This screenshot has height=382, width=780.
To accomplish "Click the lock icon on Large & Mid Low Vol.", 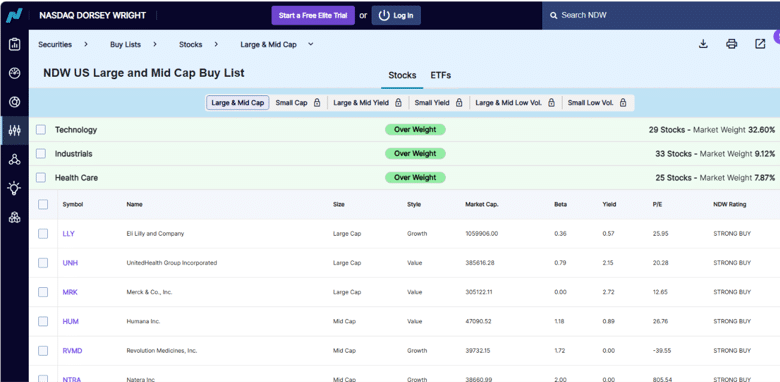I will click(551, 102).
